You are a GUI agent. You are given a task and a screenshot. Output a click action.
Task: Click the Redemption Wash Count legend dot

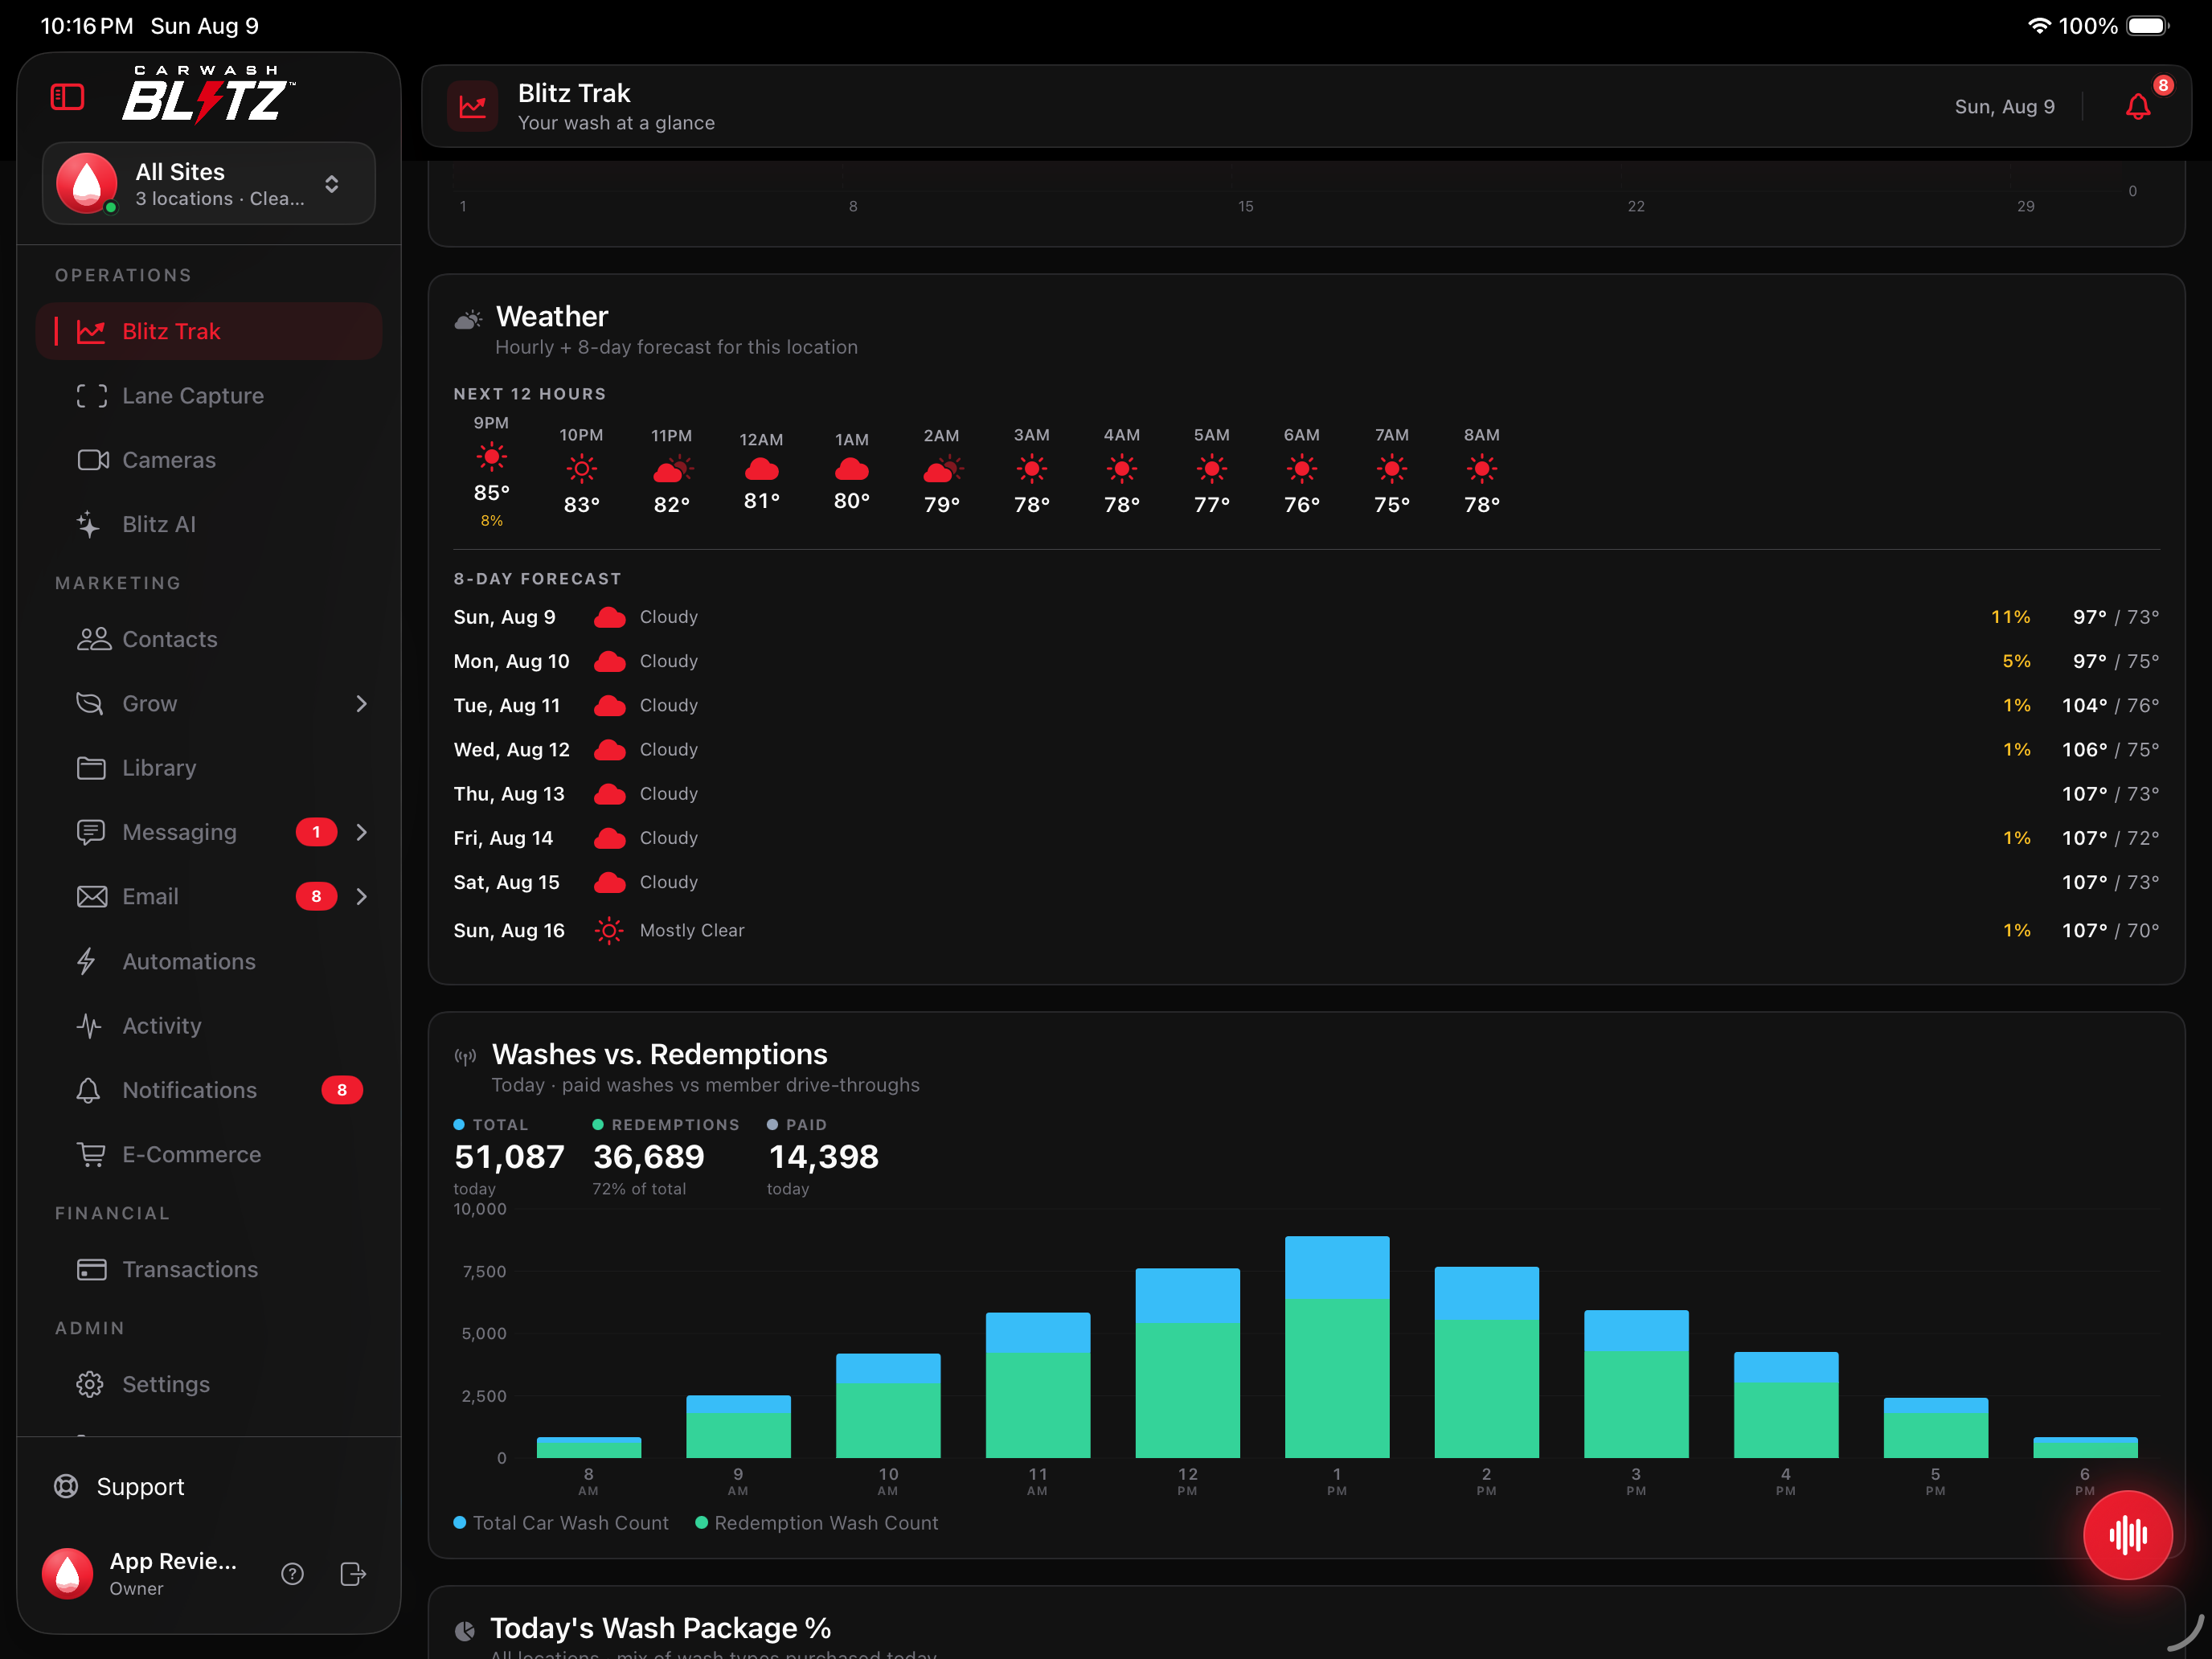pyautogui.click(x=701, y=1522)
